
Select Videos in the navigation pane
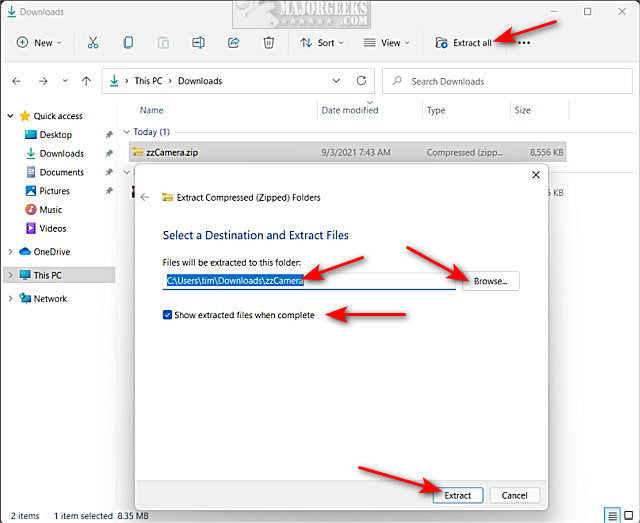pyautogui.click(x=53, y=228)
